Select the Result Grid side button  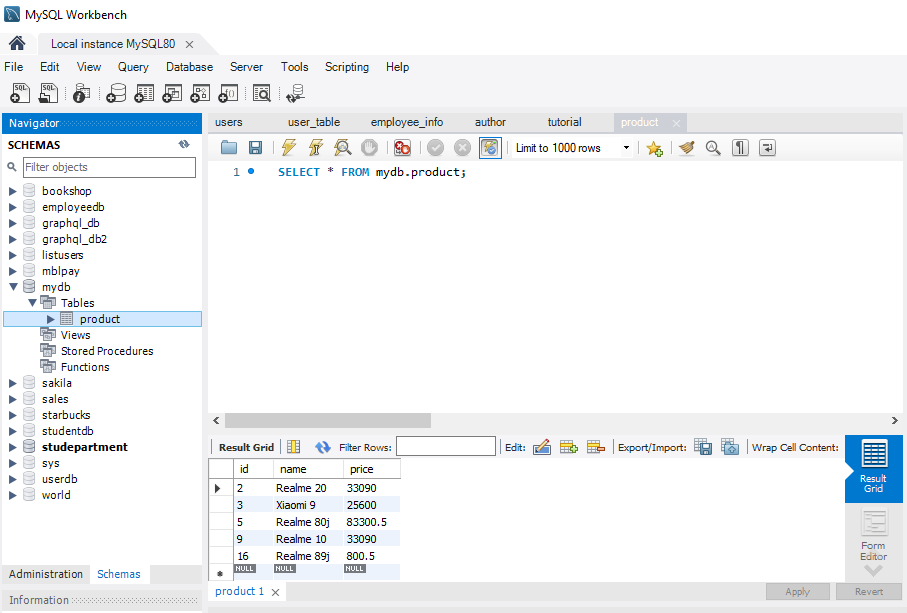873,468
